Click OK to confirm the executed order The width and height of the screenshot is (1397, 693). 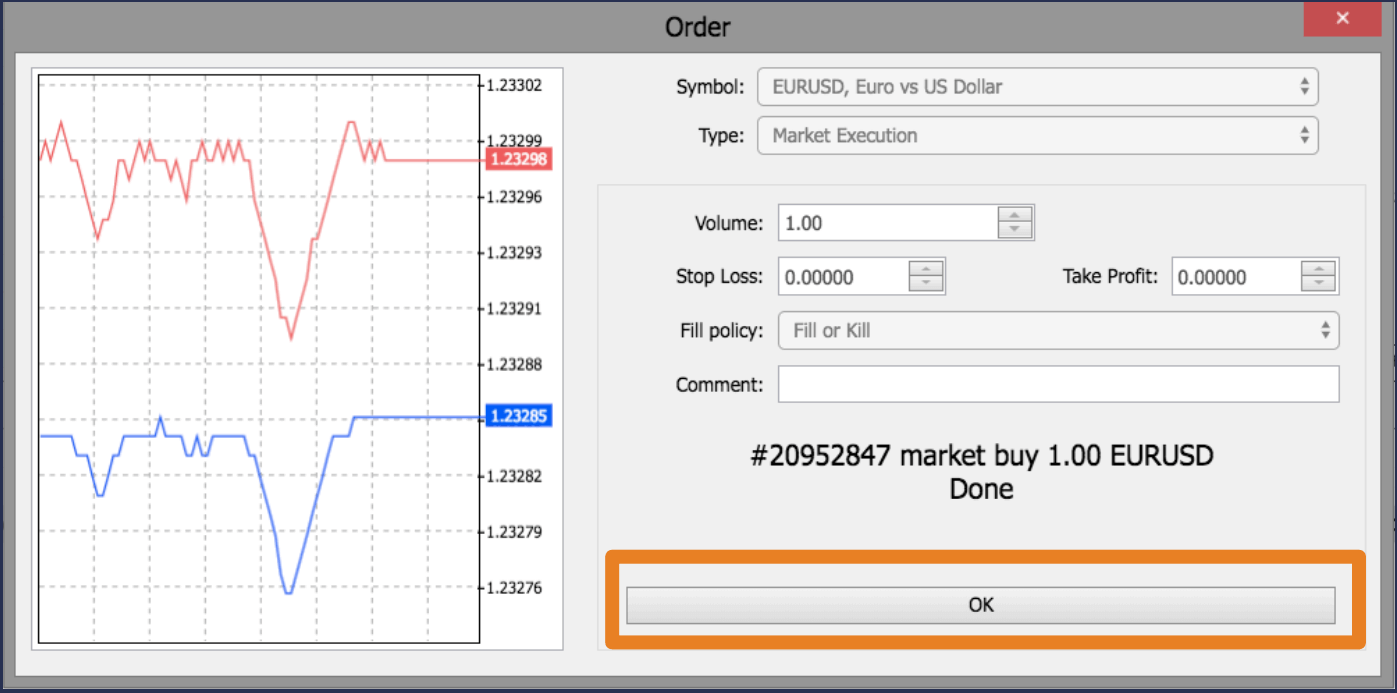(980, 604)
